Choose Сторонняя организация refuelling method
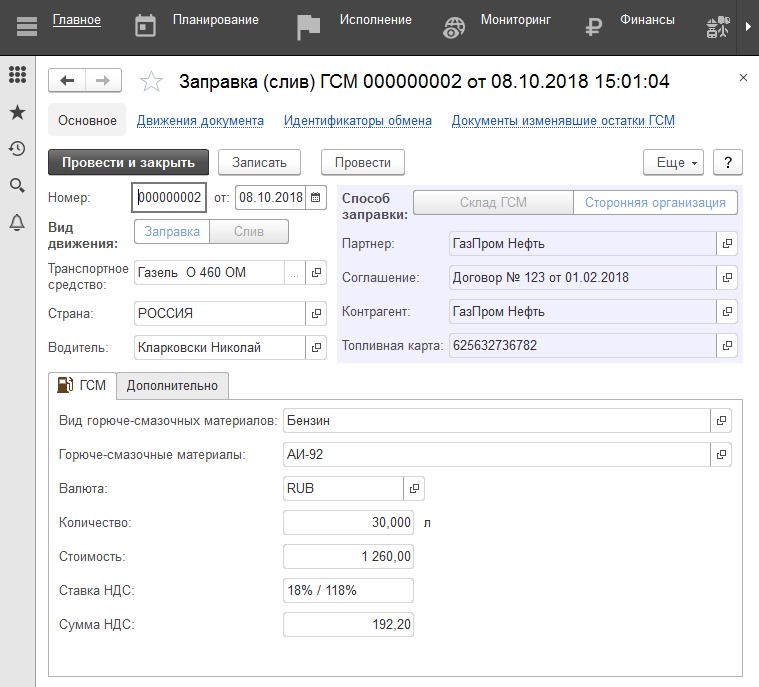Image resolution: width=759 pixels, height=687 pixels. [655, 202]
